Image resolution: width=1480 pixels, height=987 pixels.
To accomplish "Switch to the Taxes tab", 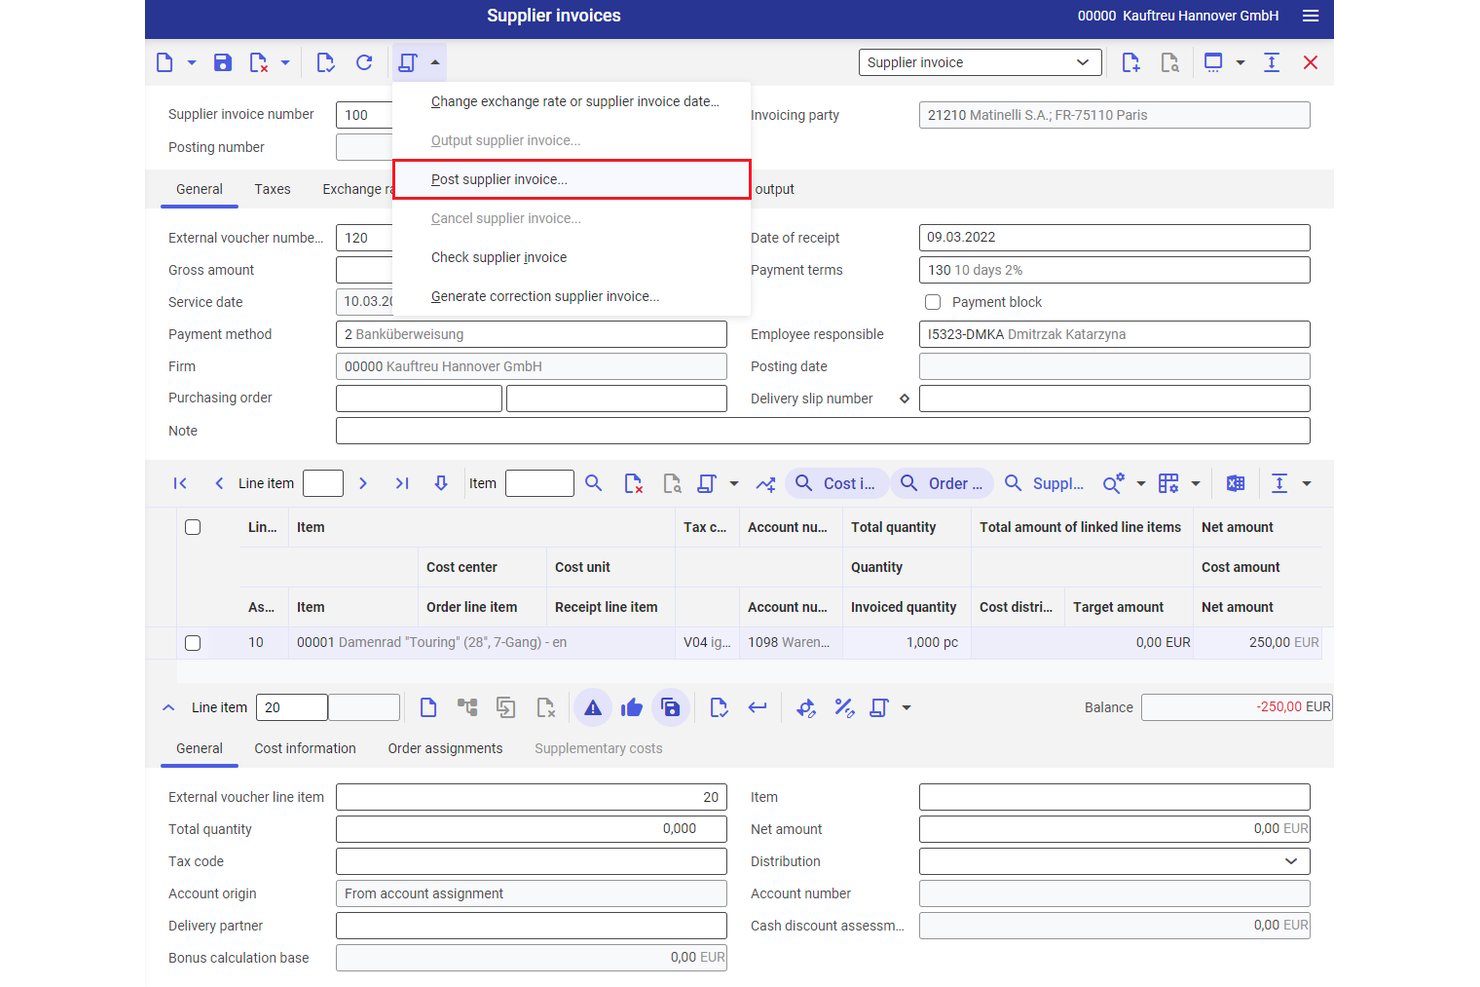I will (x=272, y=189).
